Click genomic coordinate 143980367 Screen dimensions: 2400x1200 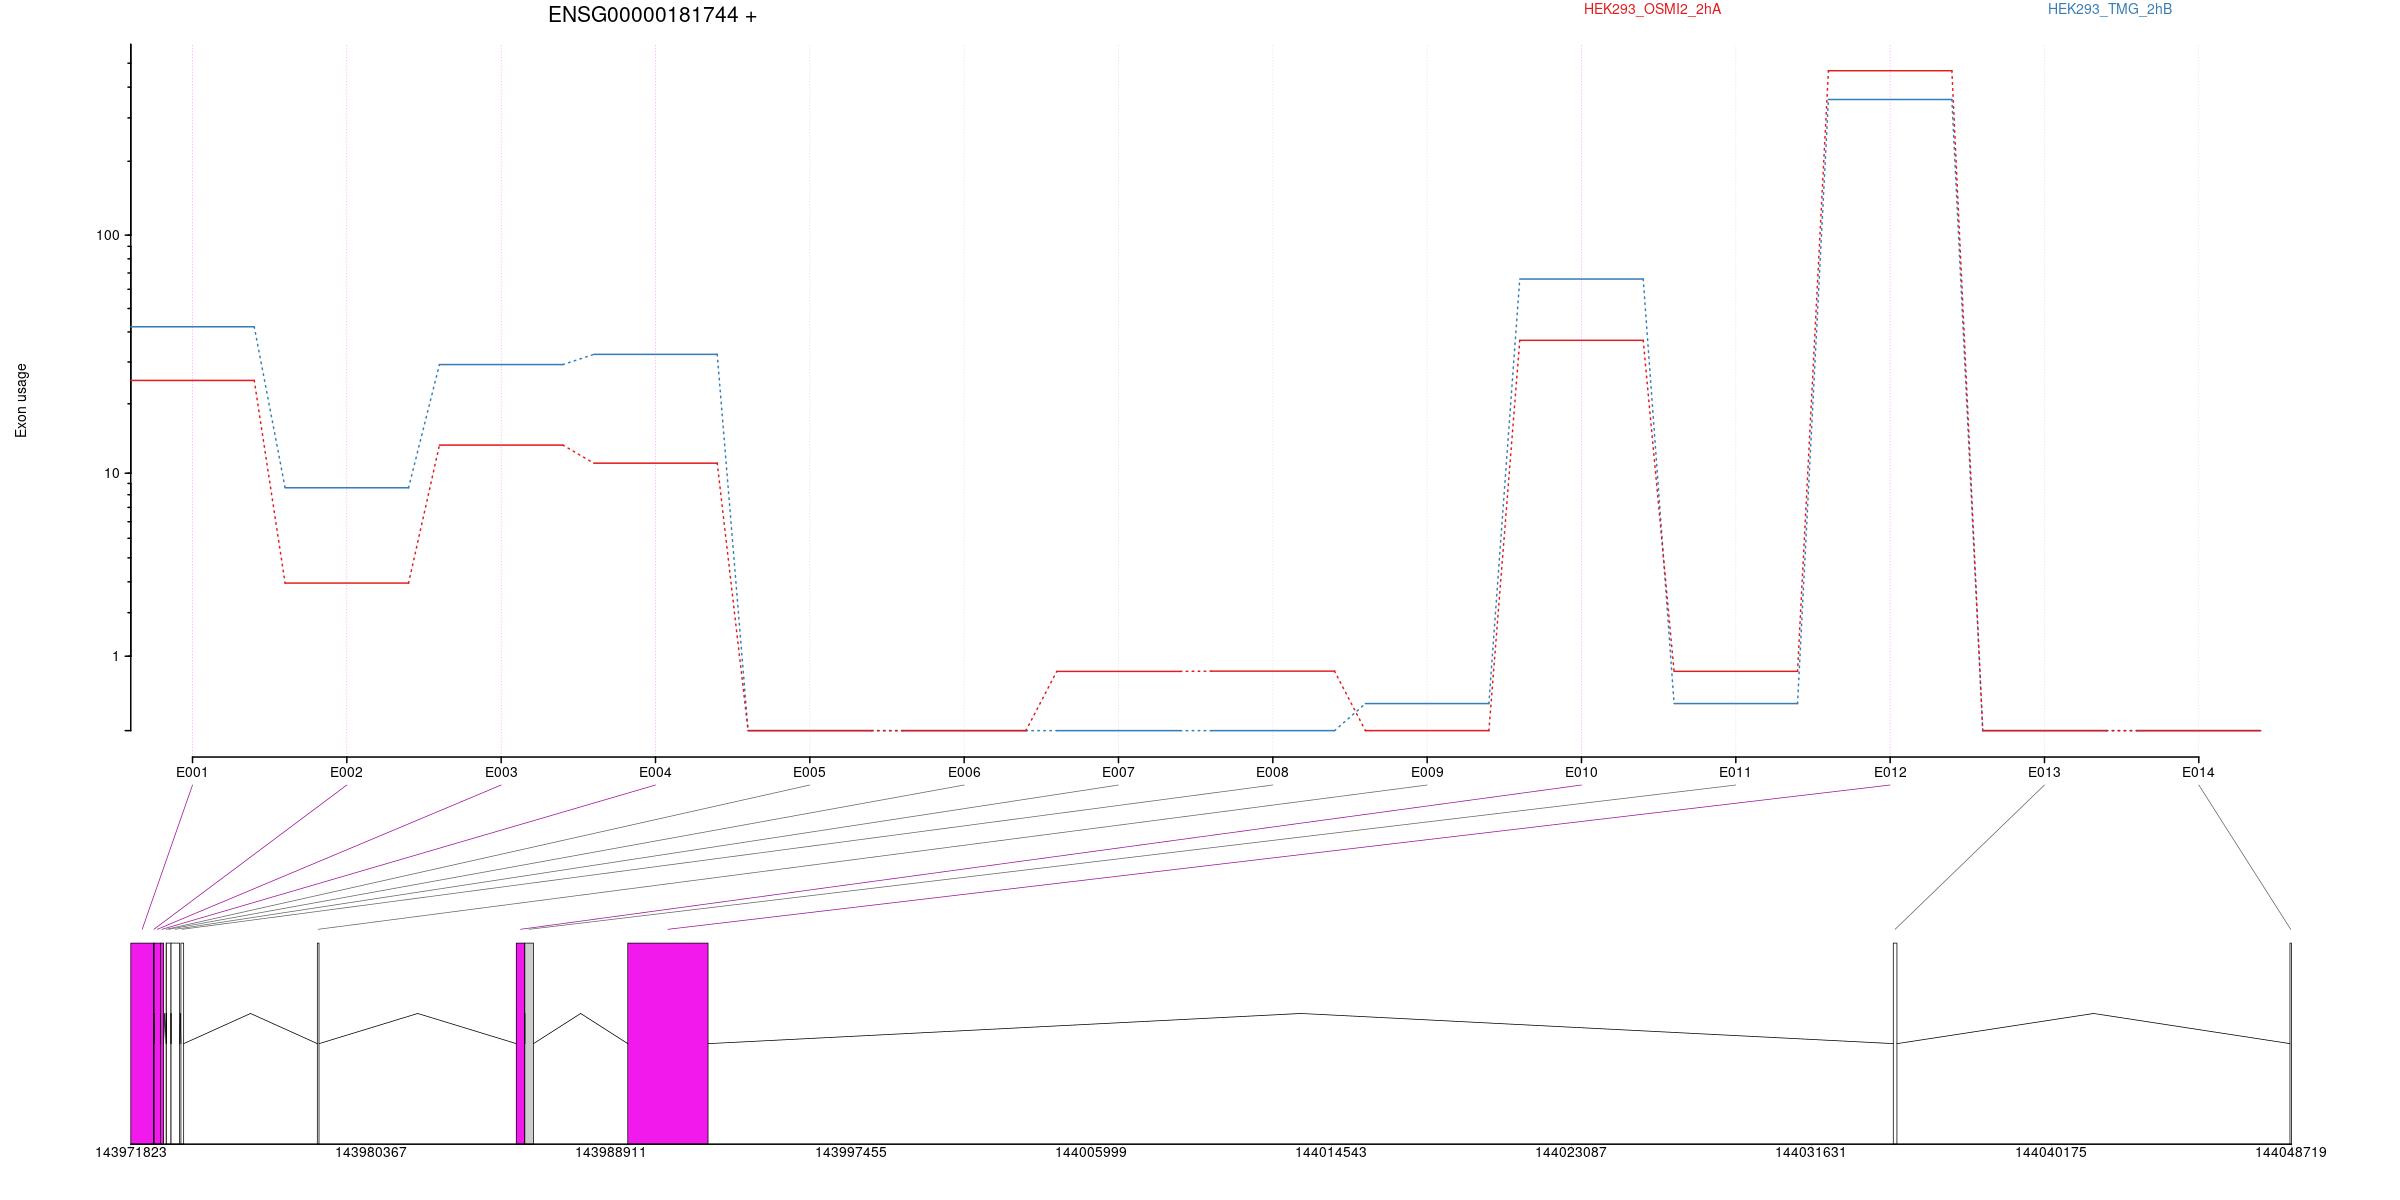(x=371, y=1152)
